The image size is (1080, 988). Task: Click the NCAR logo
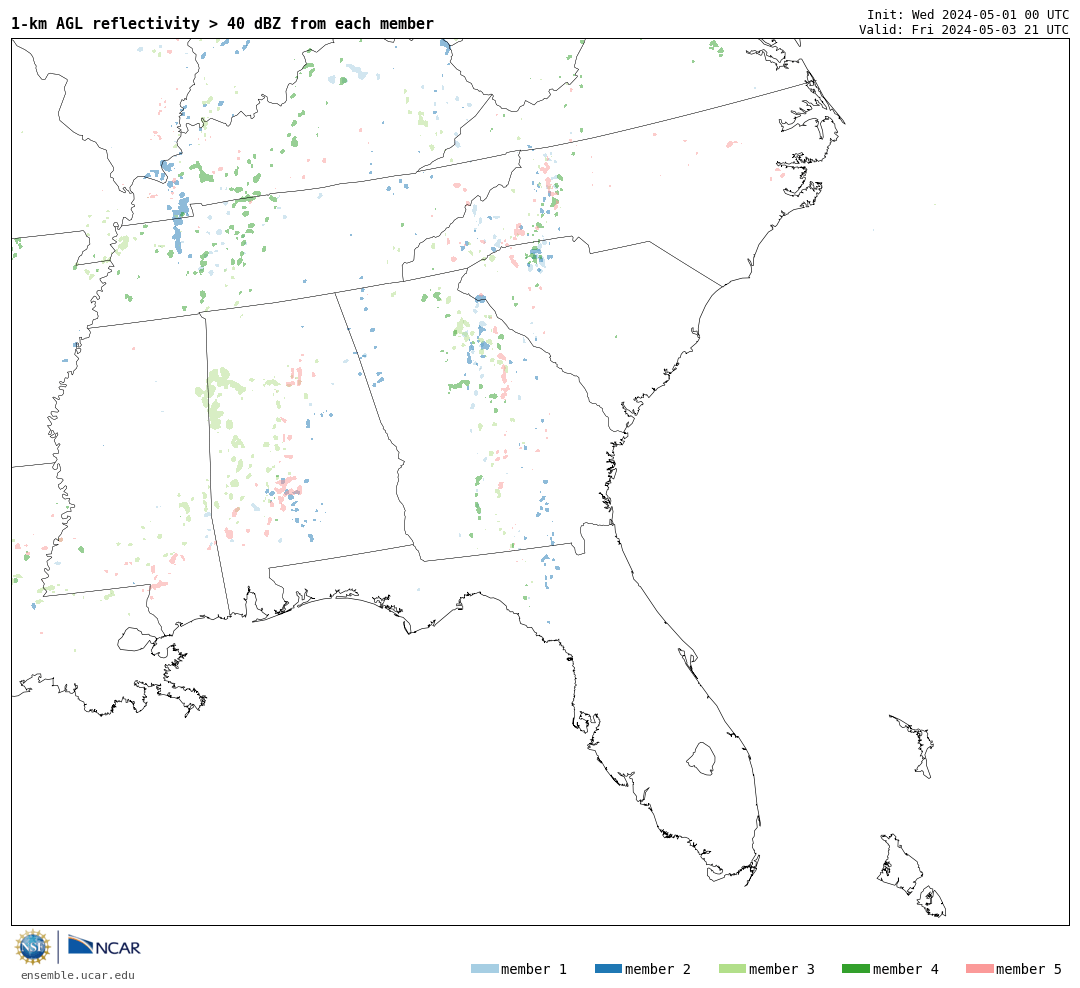point(104,946)
